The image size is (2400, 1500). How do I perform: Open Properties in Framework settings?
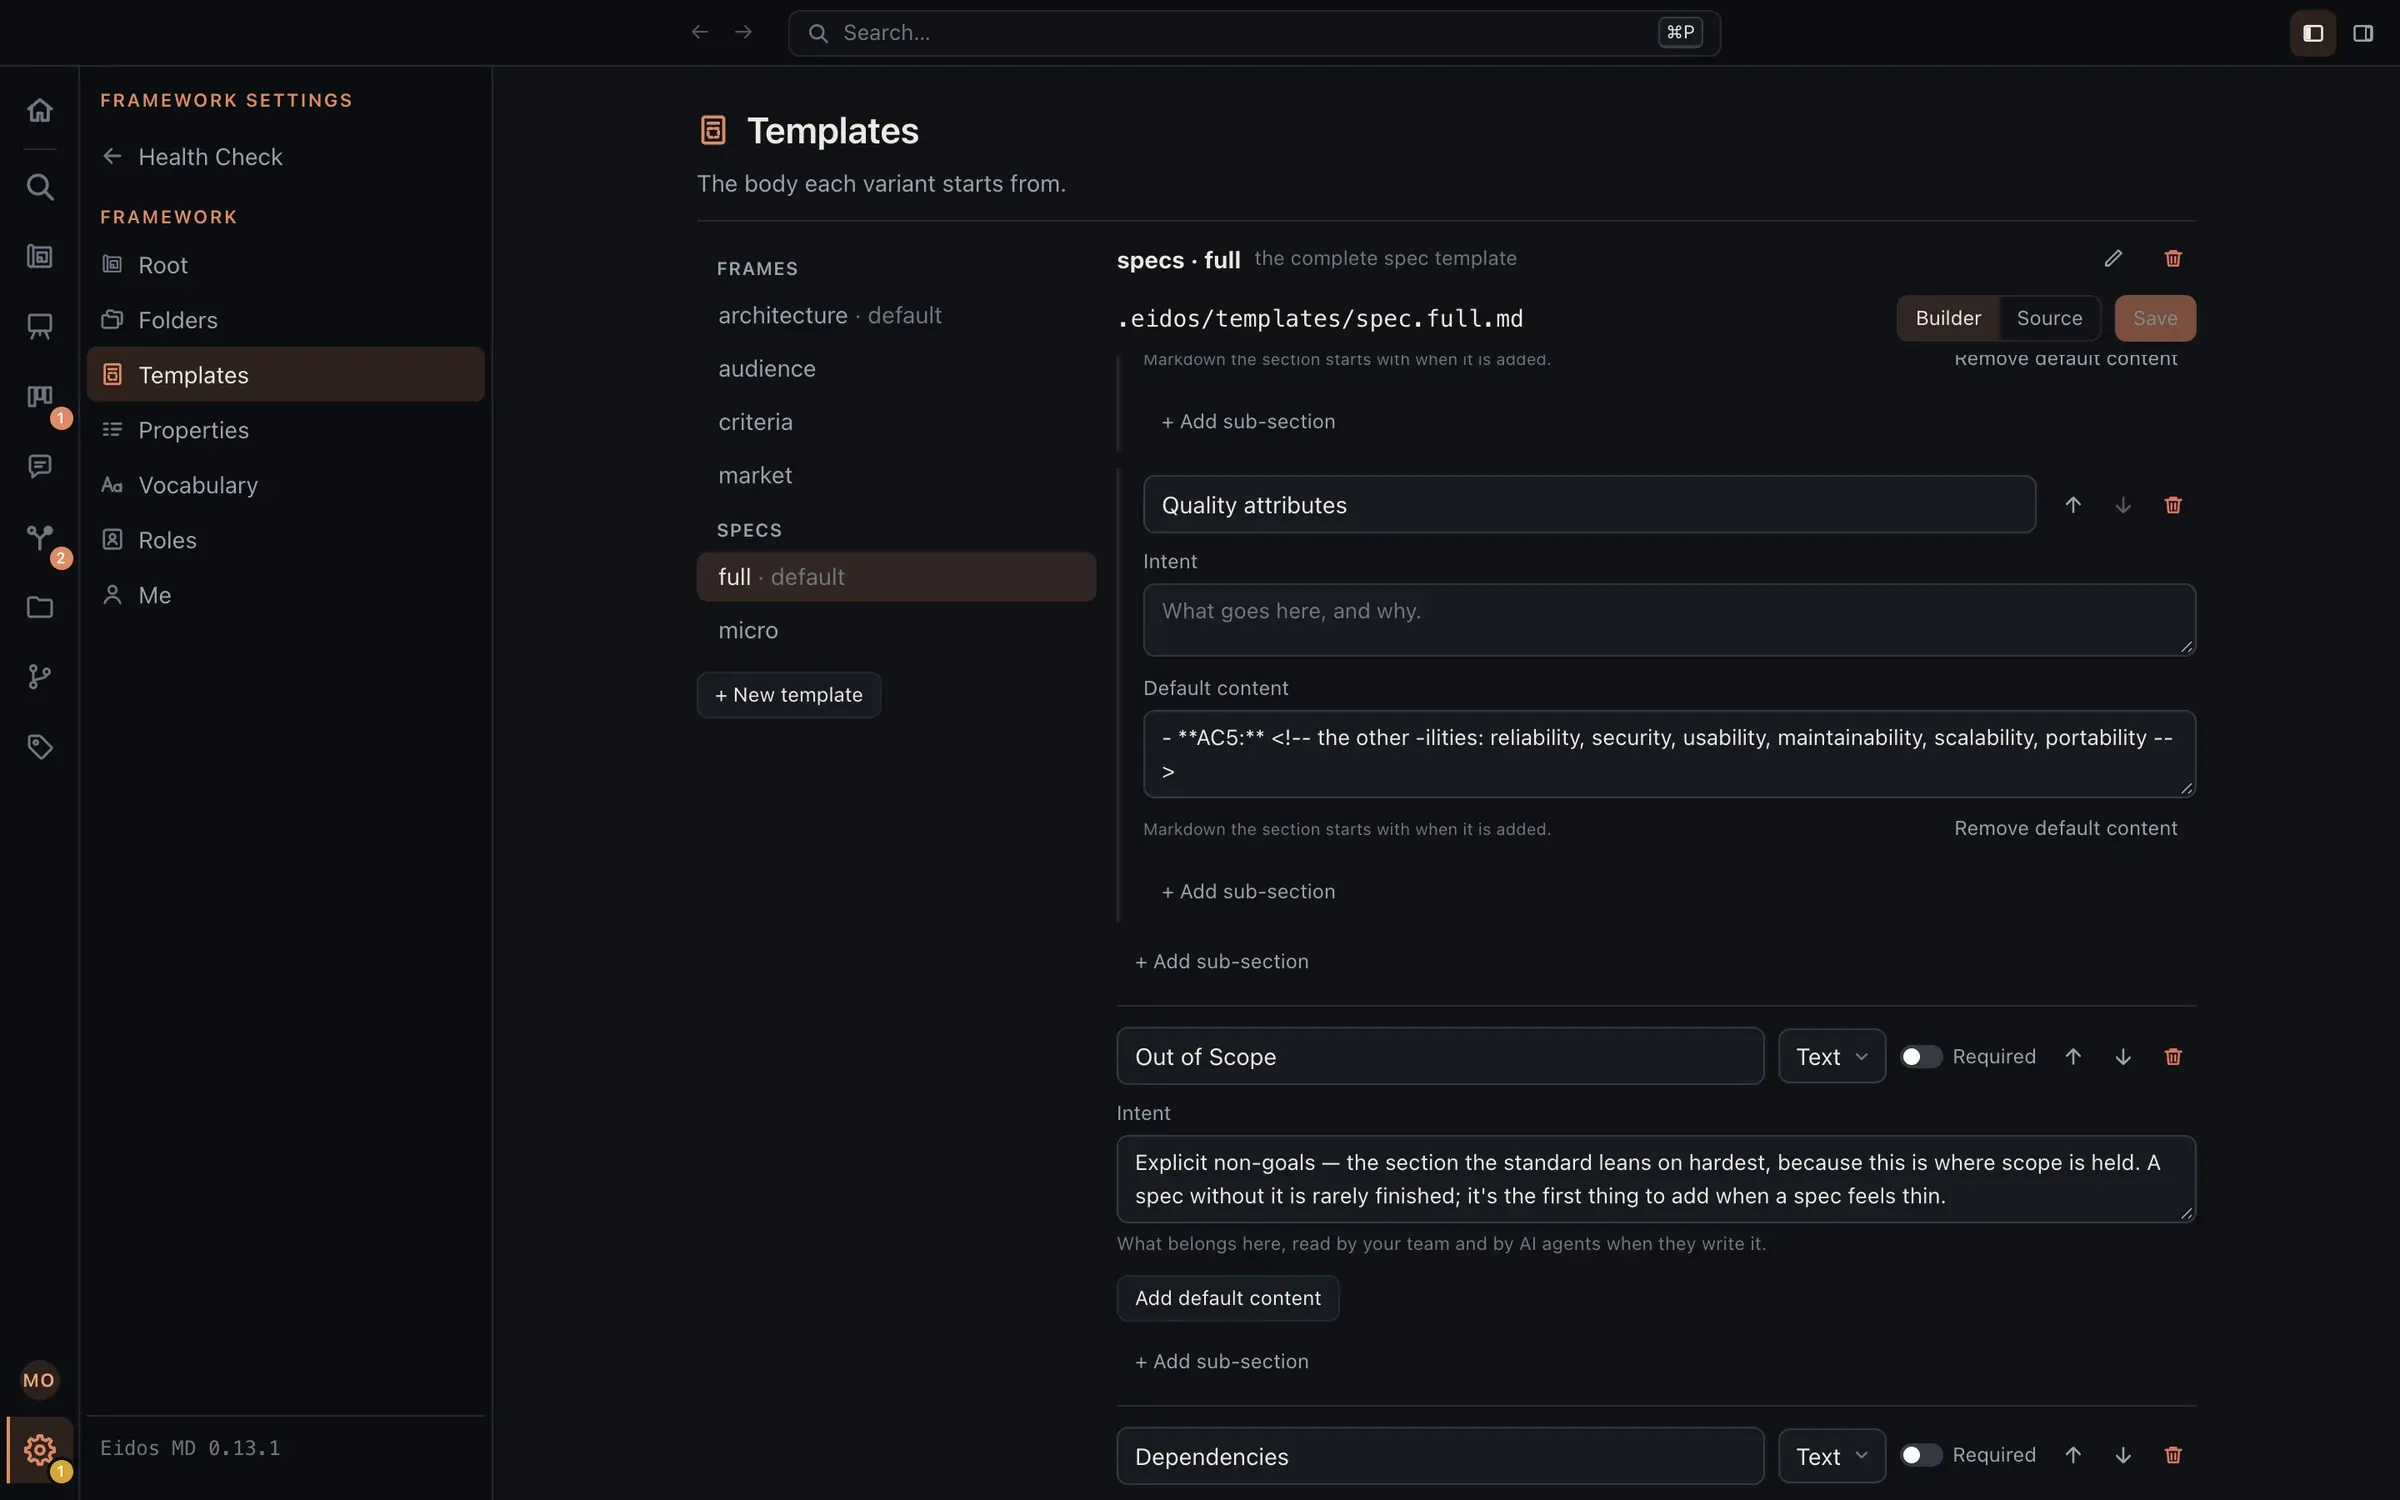[285, 430]
